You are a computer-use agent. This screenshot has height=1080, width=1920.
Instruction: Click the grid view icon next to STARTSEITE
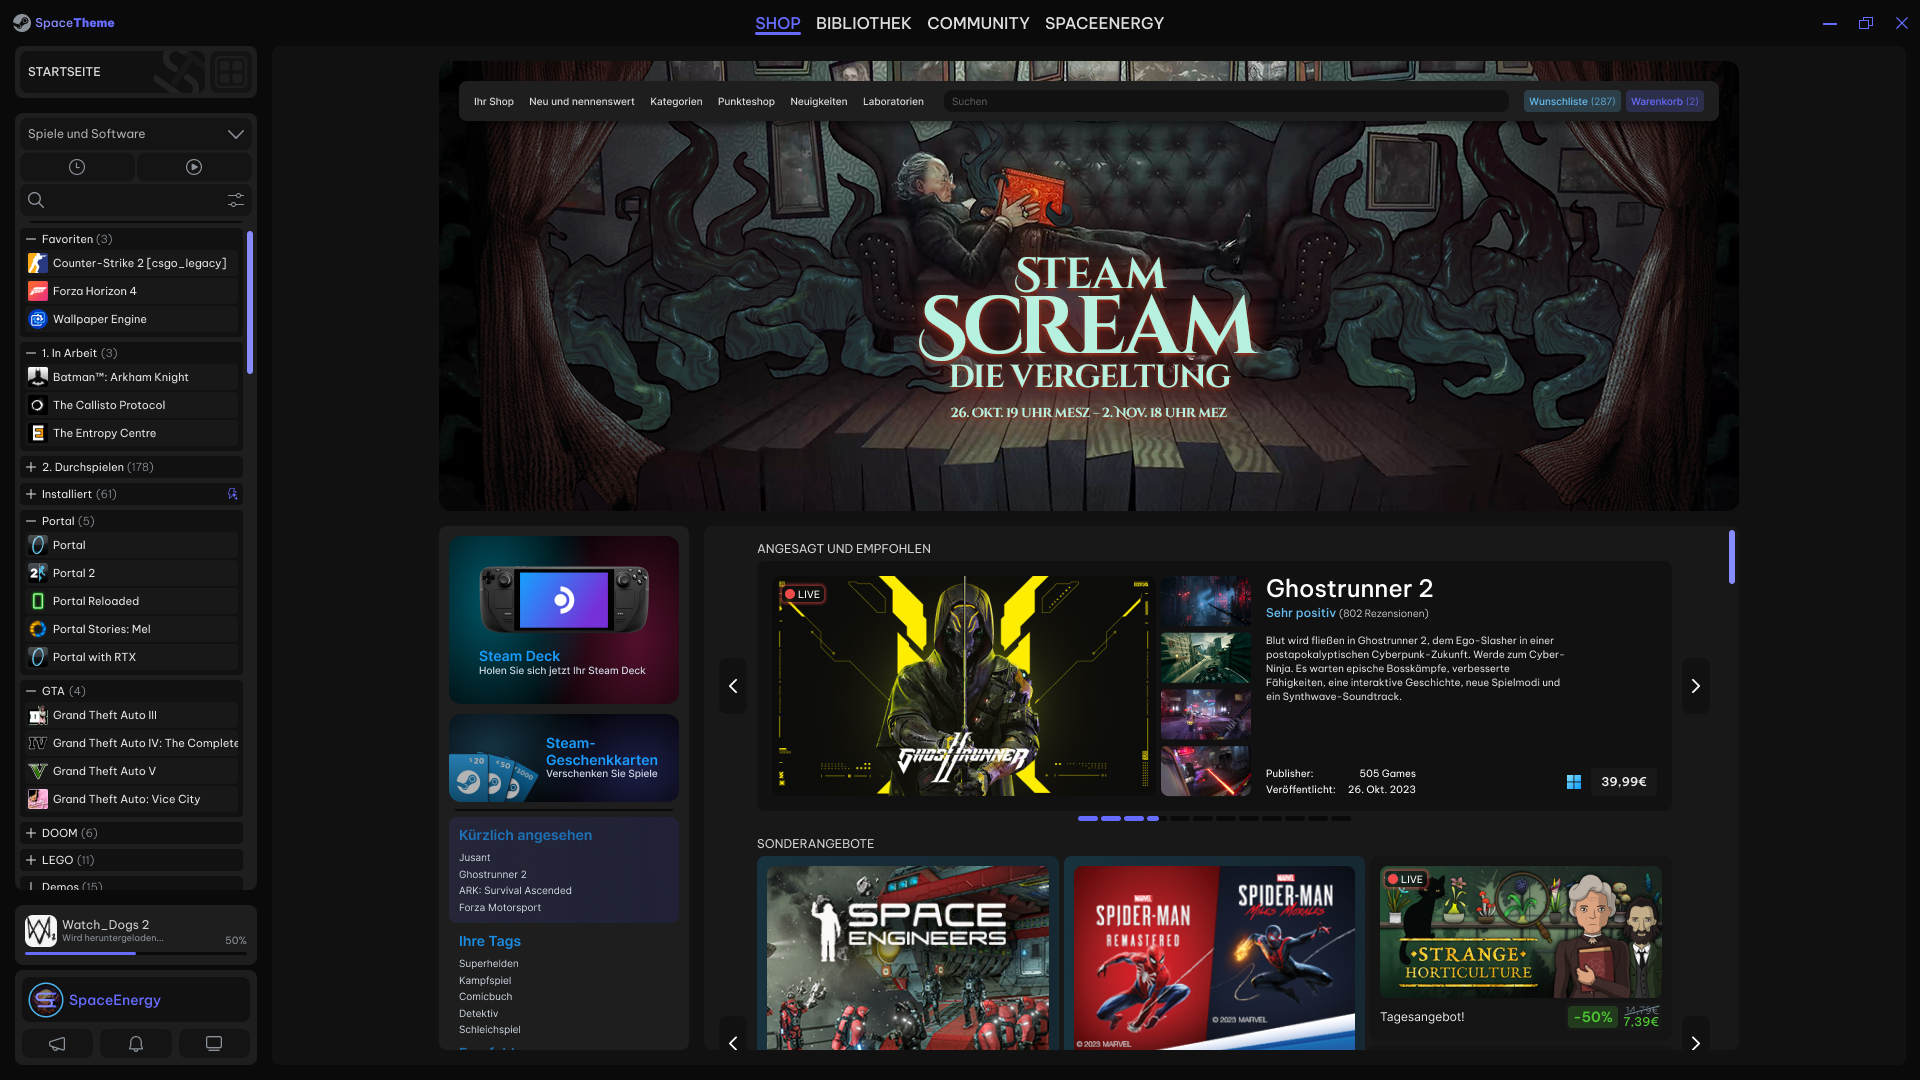230,71
